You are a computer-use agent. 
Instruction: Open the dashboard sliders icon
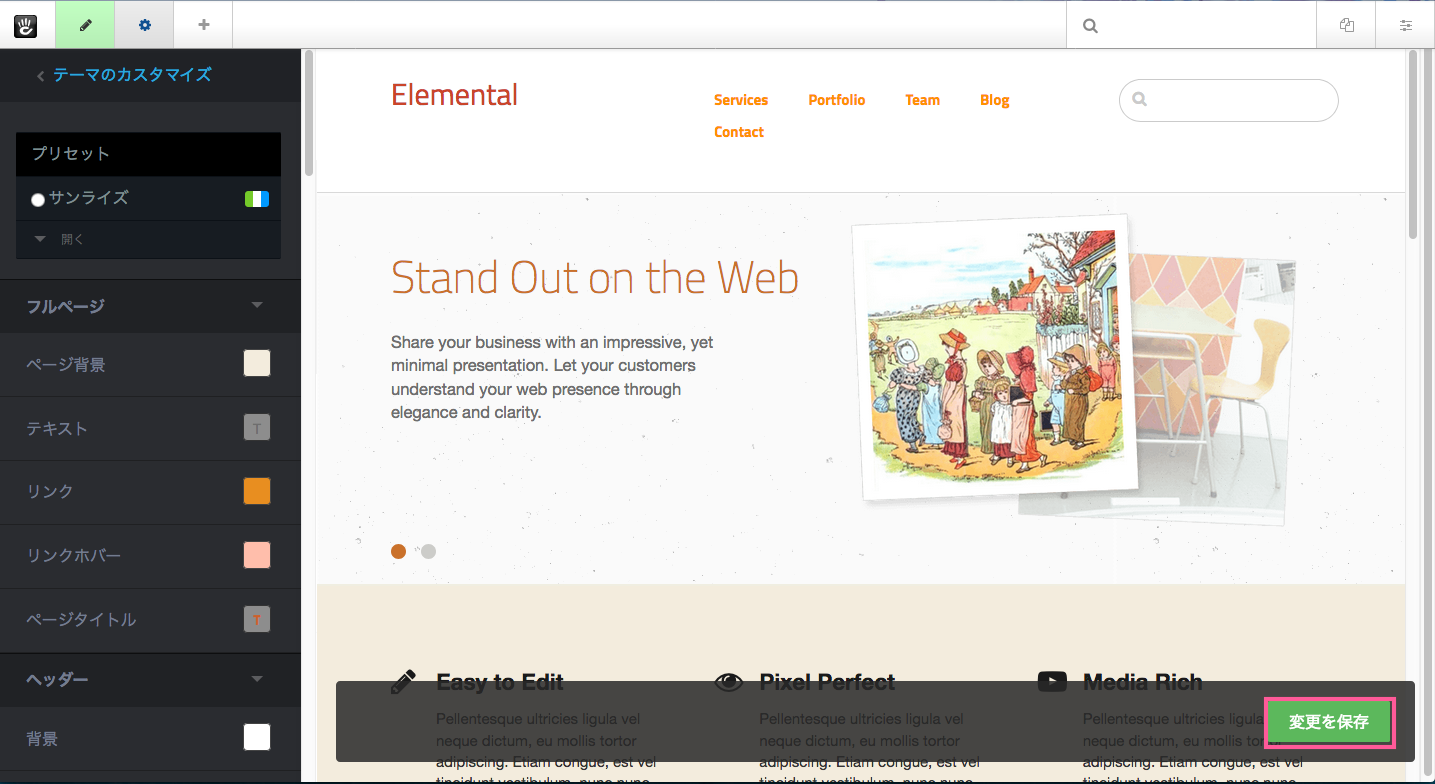pyautogui.click(x=1405, y=26)
